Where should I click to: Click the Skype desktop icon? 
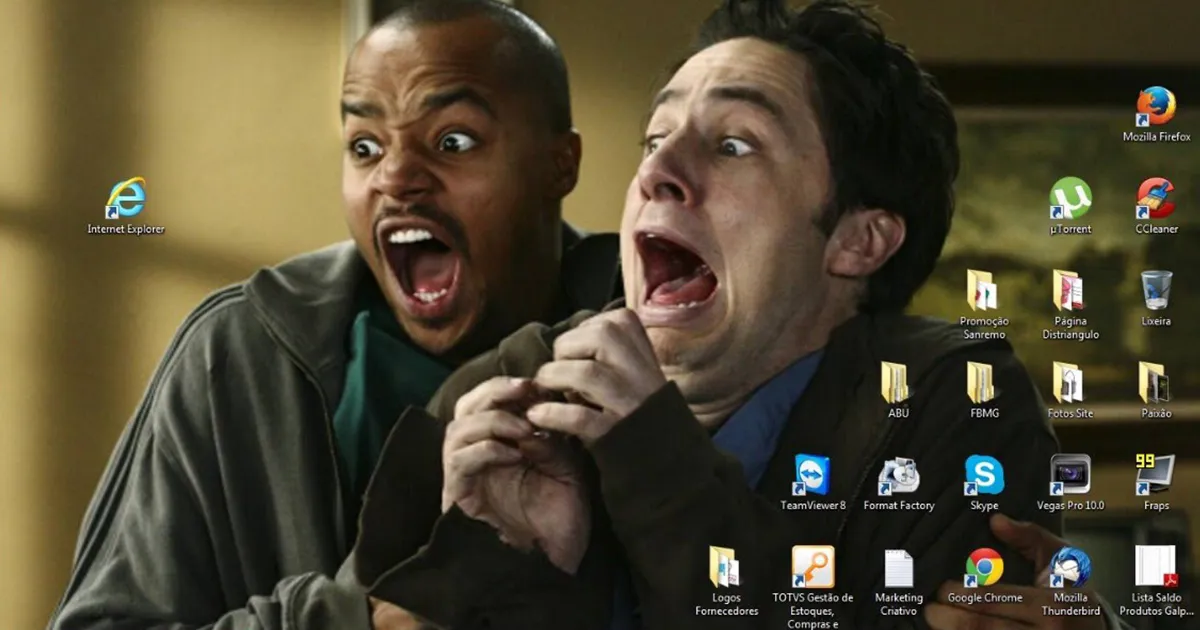pos(984,482)
